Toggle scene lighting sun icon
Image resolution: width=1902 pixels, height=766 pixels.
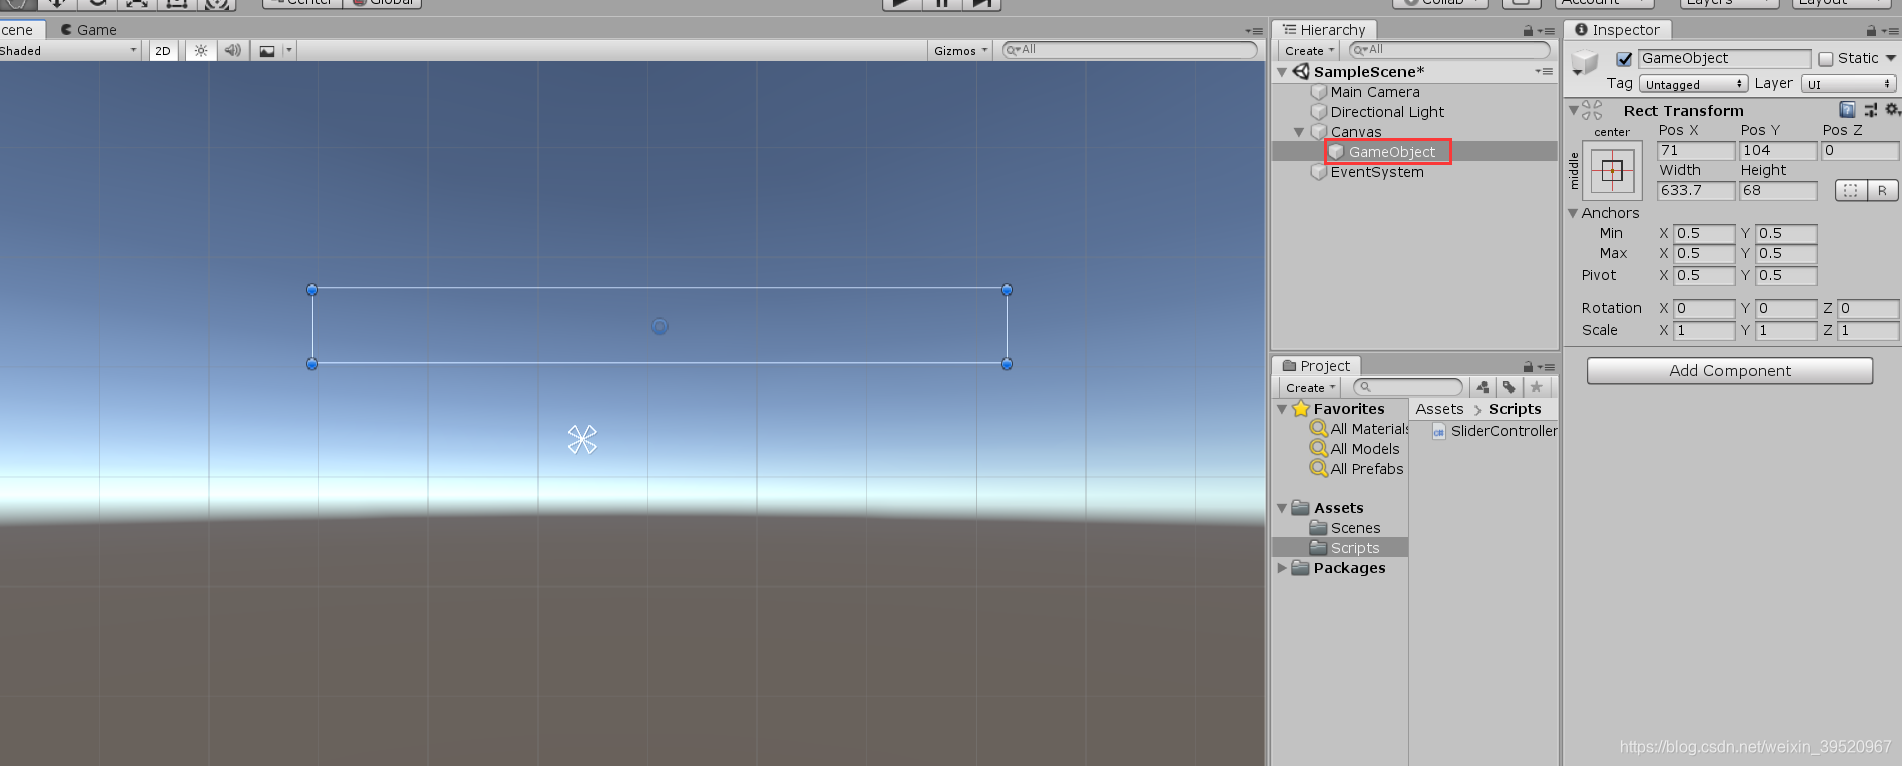[x=201, y=50]
